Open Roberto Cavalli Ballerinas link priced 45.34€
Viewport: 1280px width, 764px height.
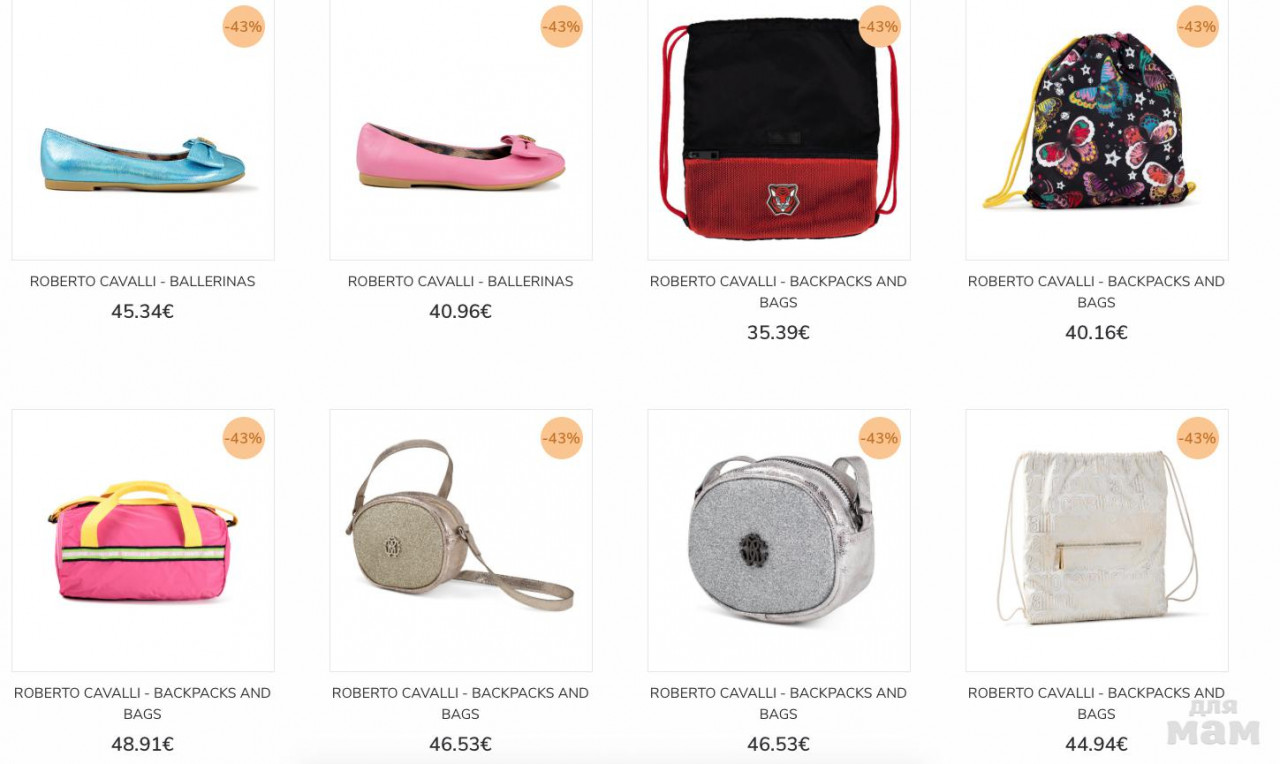[143, 282]
